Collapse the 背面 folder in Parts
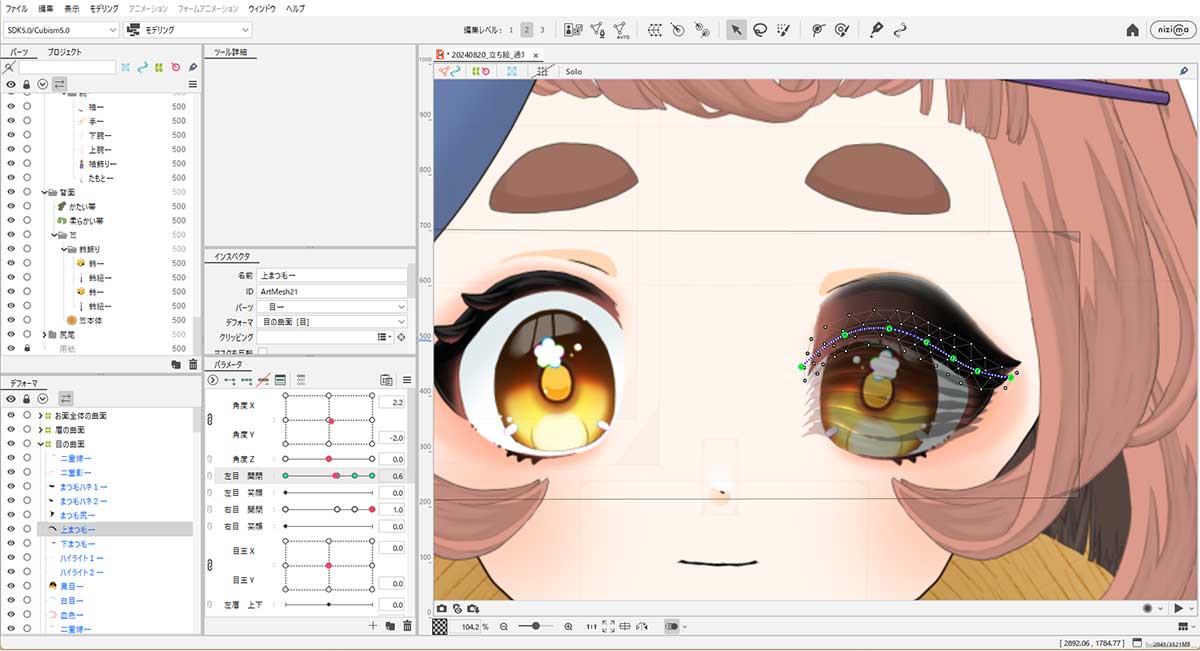Image resolution: width=1200 pixels, height=651 pixels. click(46, 192)
